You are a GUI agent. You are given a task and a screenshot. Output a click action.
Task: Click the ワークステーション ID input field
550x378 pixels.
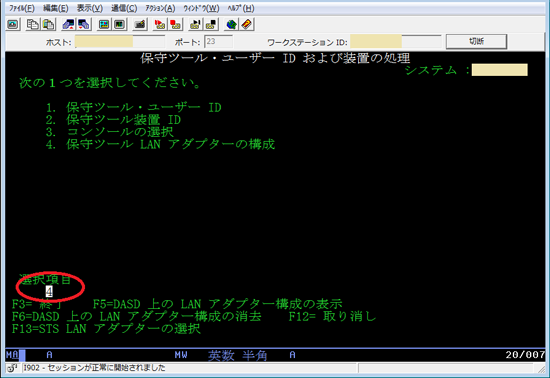click(395, 42)
